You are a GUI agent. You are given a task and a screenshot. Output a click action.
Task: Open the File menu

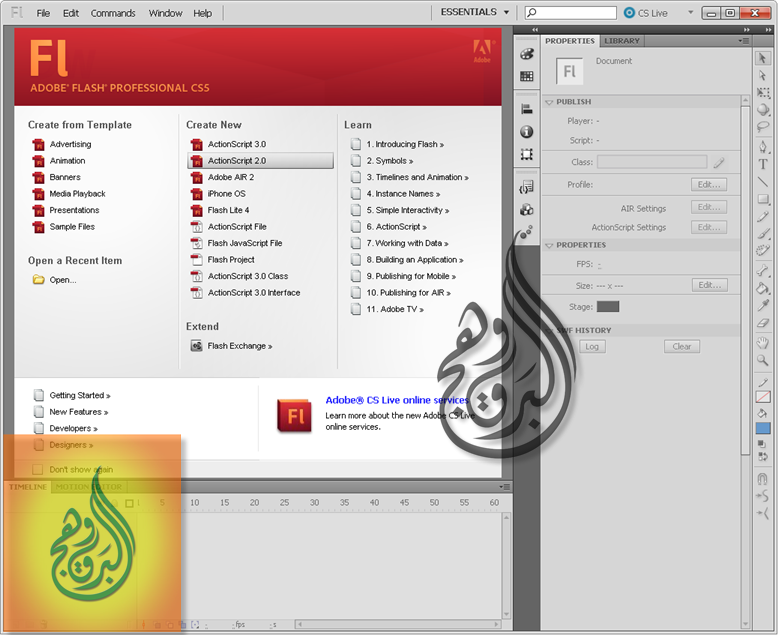[x=43, y=13]
